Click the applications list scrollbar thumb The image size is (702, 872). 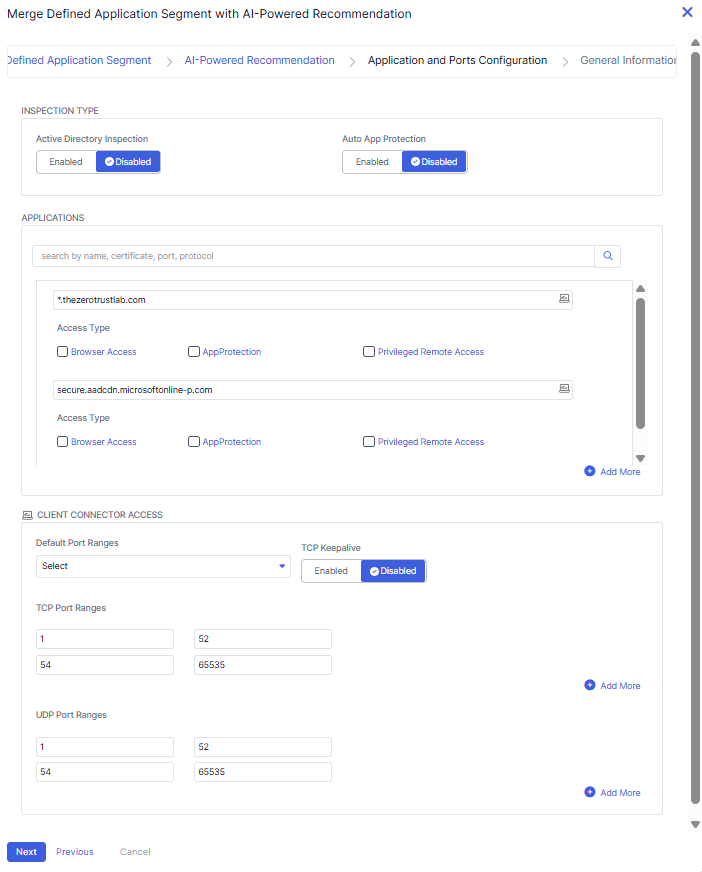(640, 364)
